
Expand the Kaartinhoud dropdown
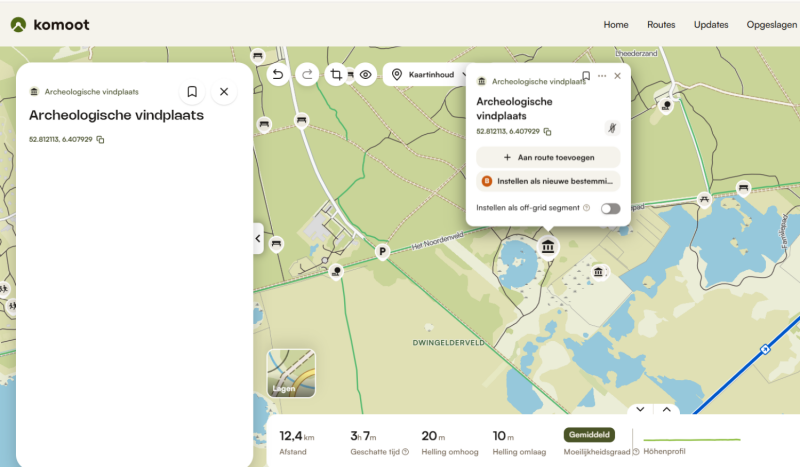(x=429, y=75)
